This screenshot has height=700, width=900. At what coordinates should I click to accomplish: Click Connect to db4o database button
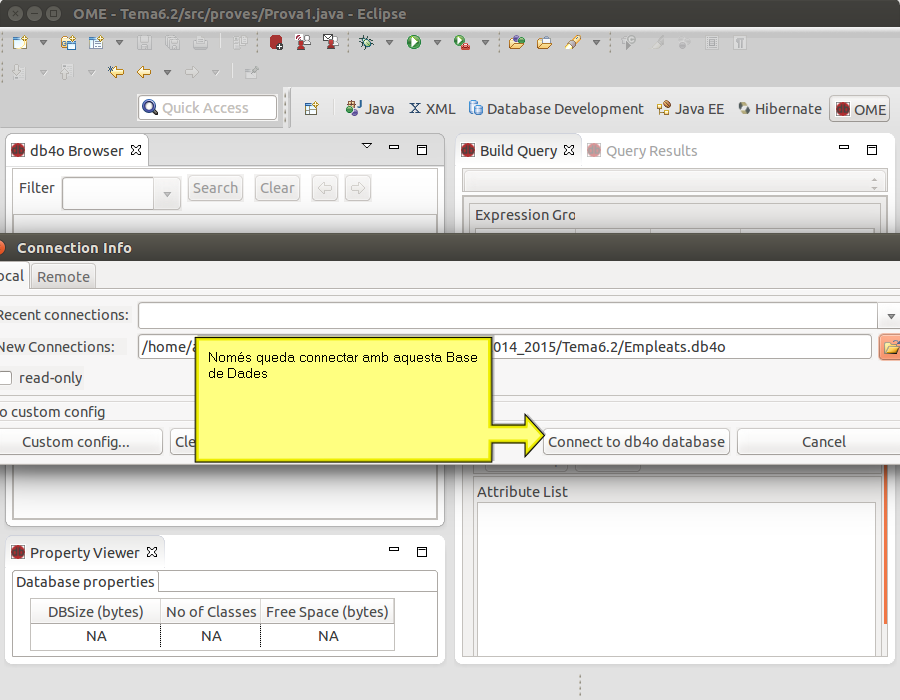click(636, 442)
